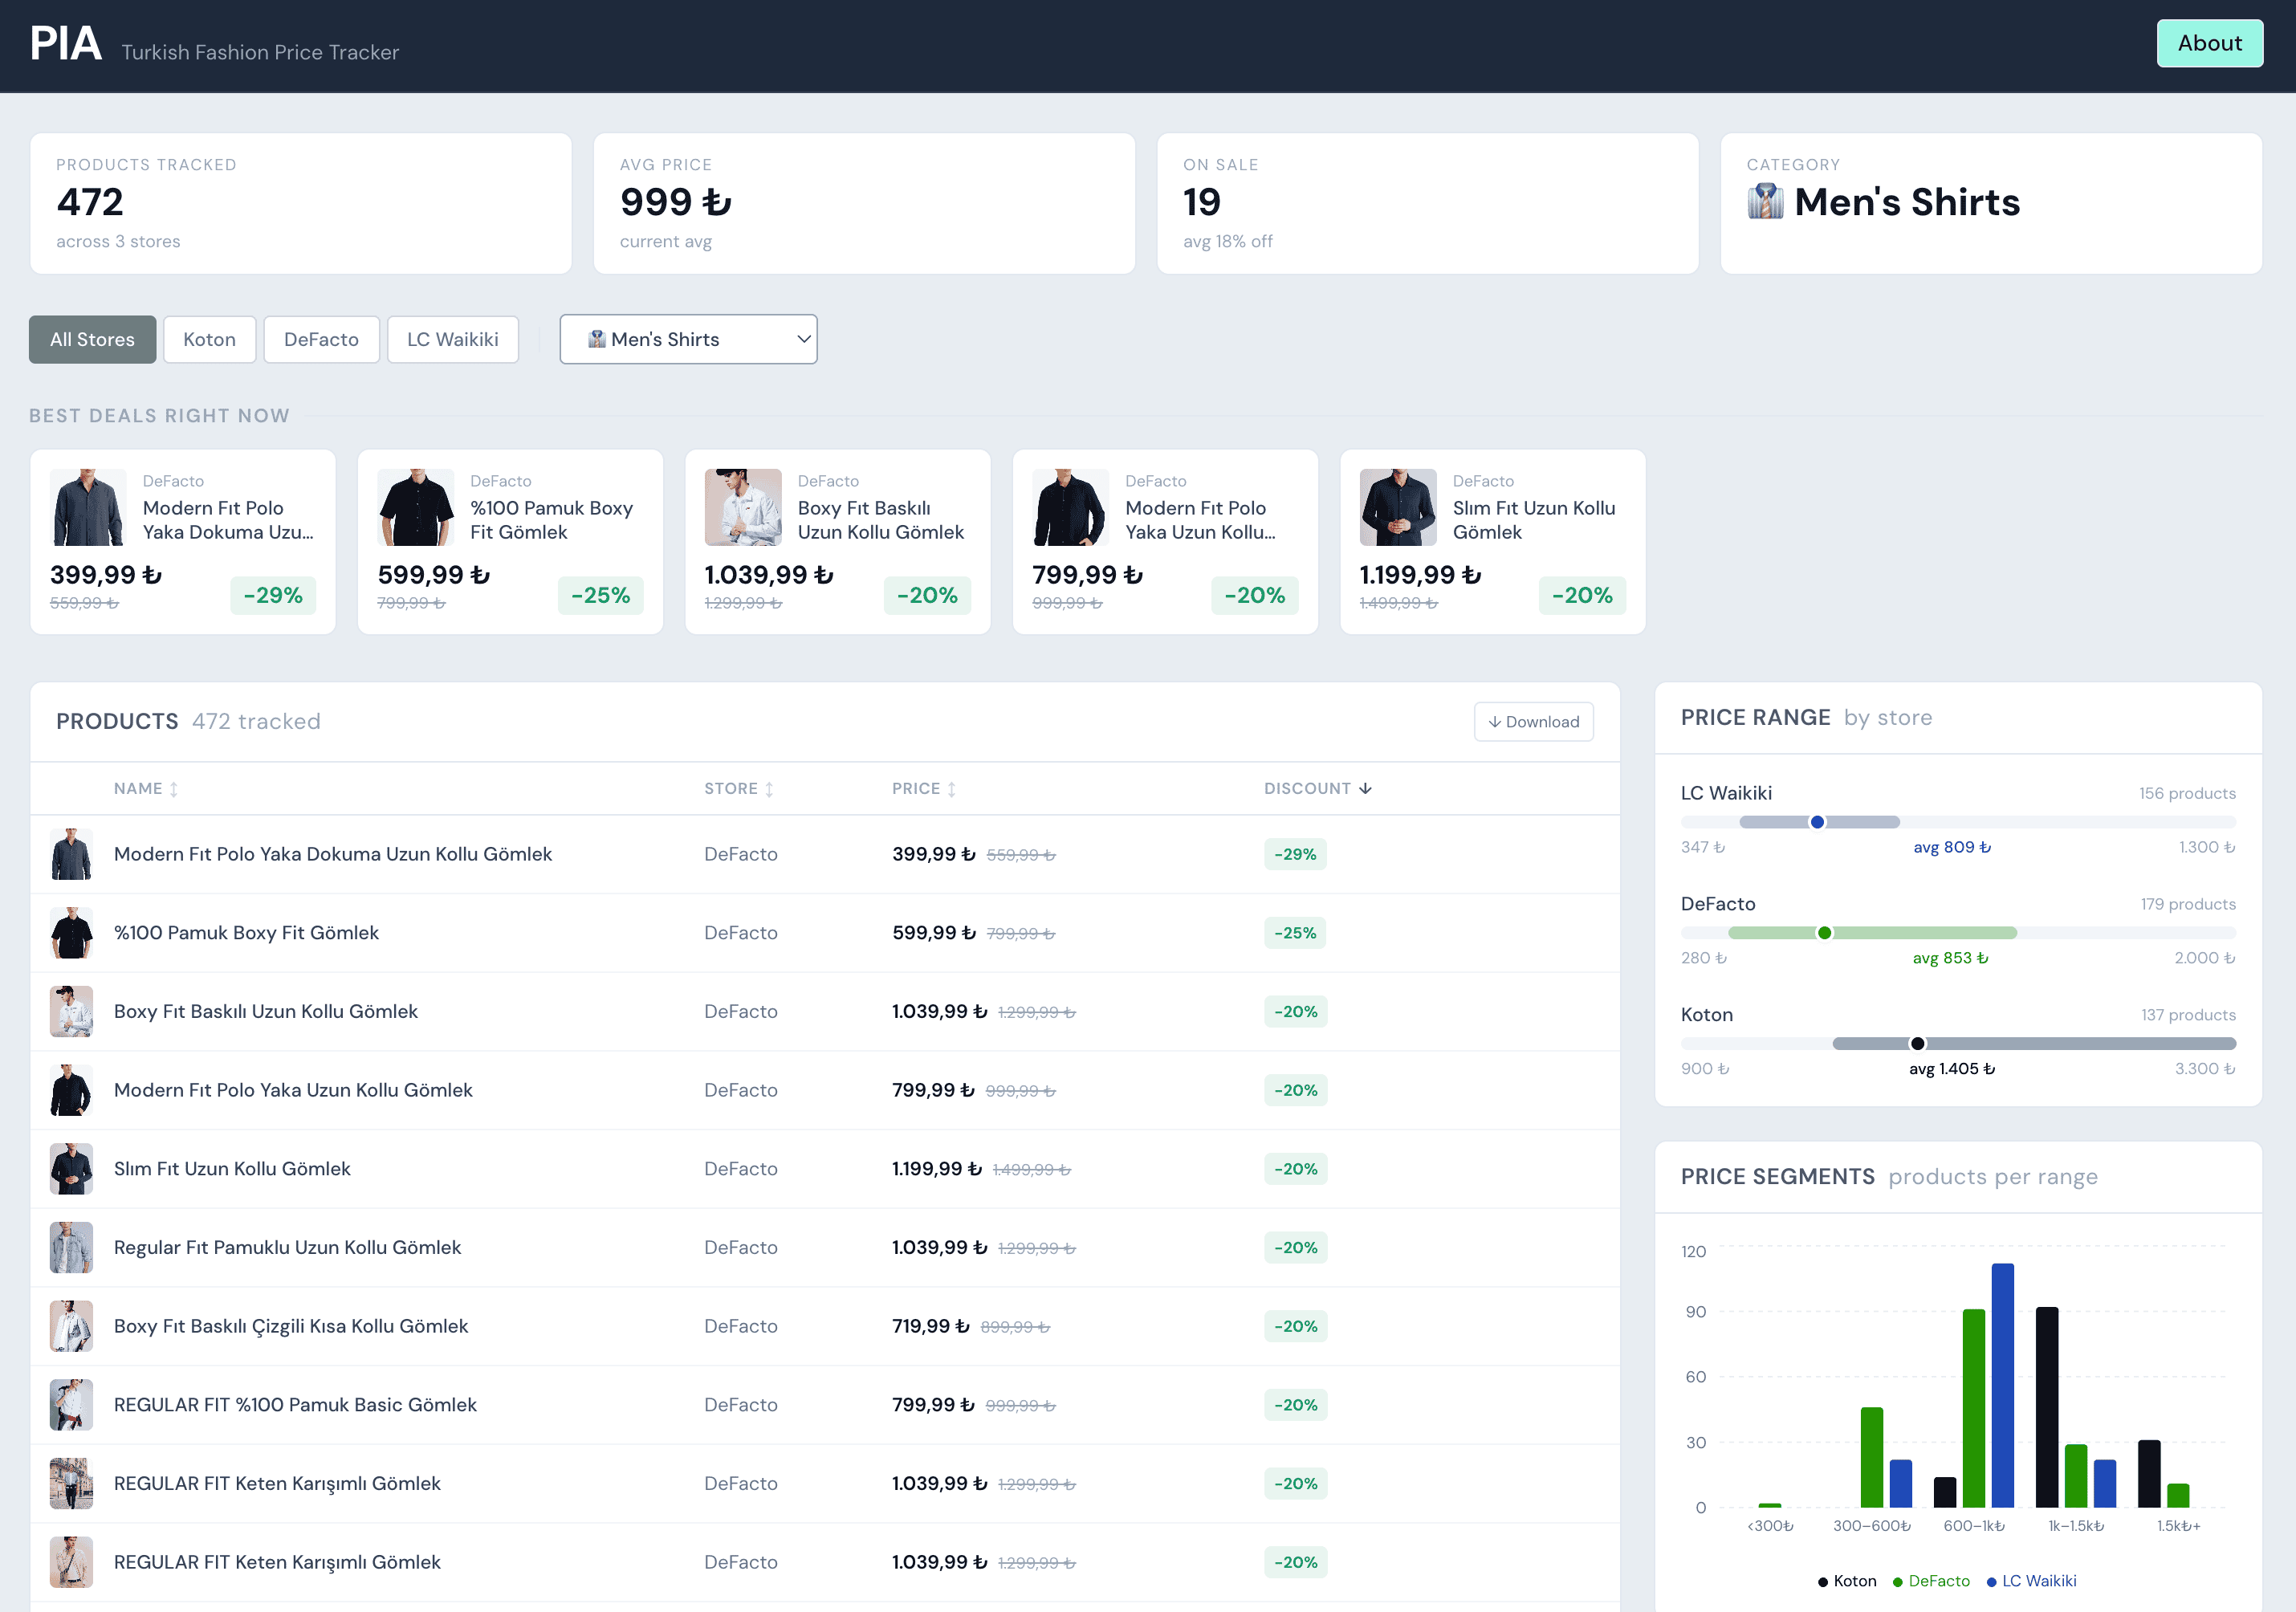Click the Products Tracked 472 card
The height and width of the screenshot is (1612, 2296).
pyautogui.click(x=301, y=204)
